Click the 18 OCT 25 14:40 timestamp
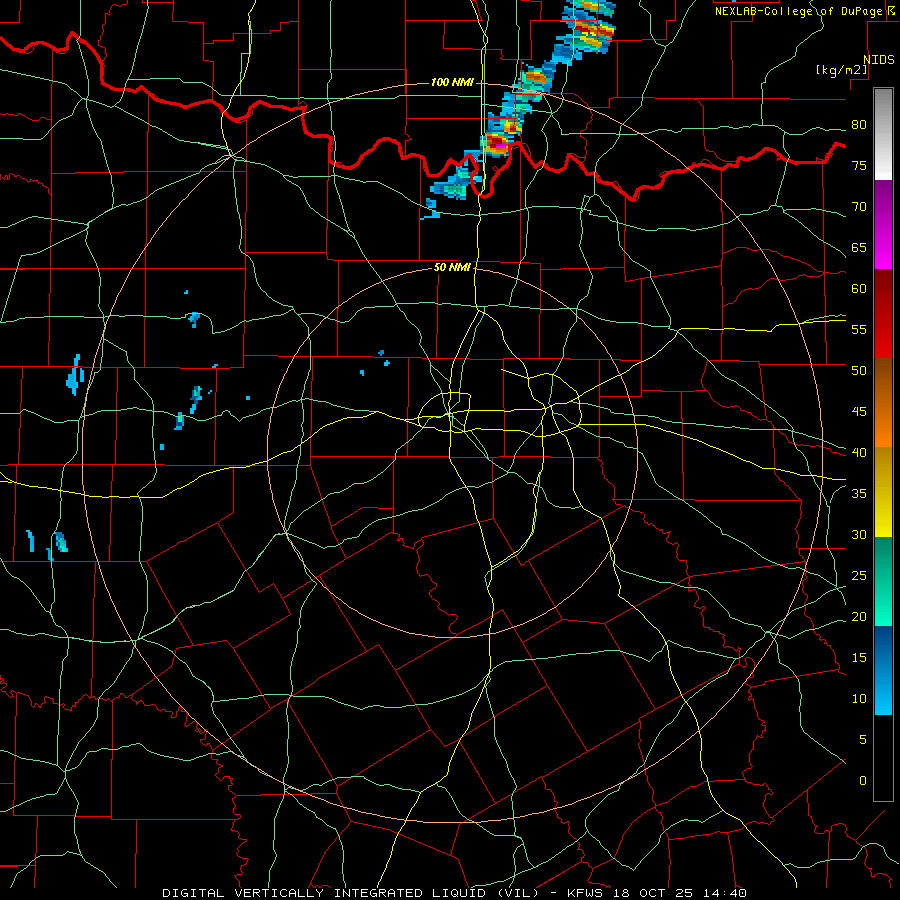This screenshot has height=900, width=900. click(681, 893)
